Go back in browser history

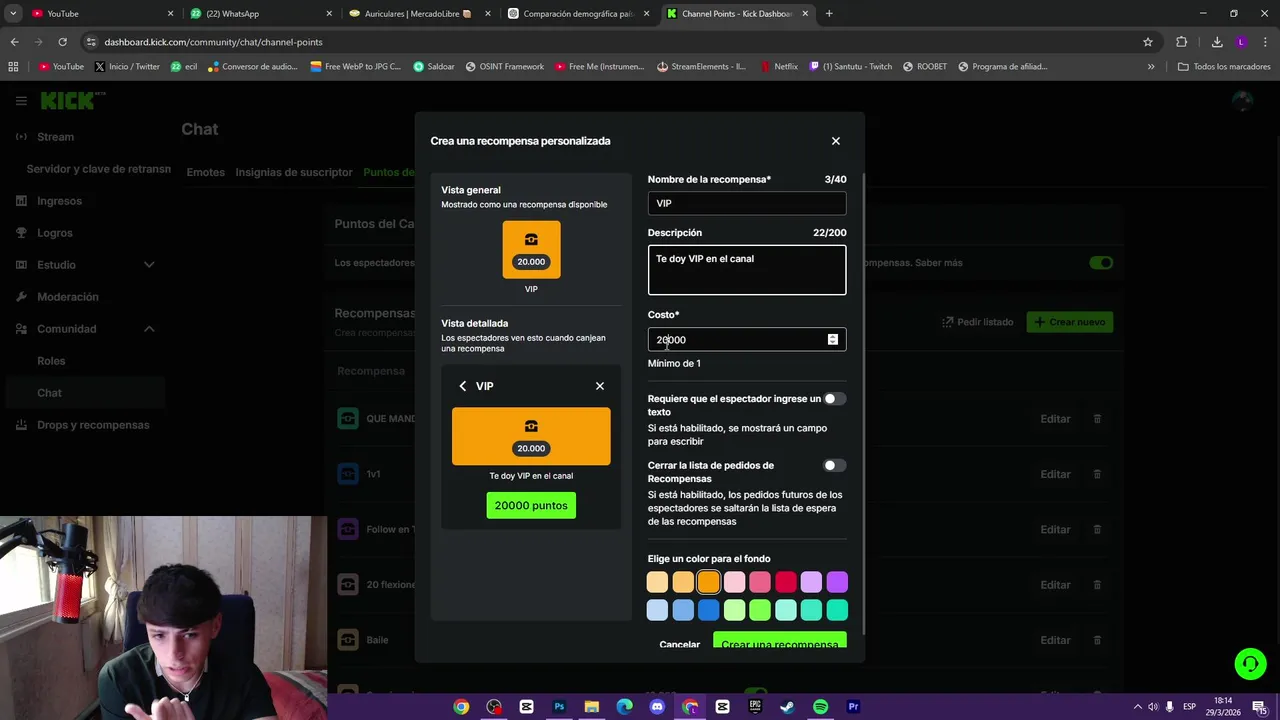pos(14,42)
